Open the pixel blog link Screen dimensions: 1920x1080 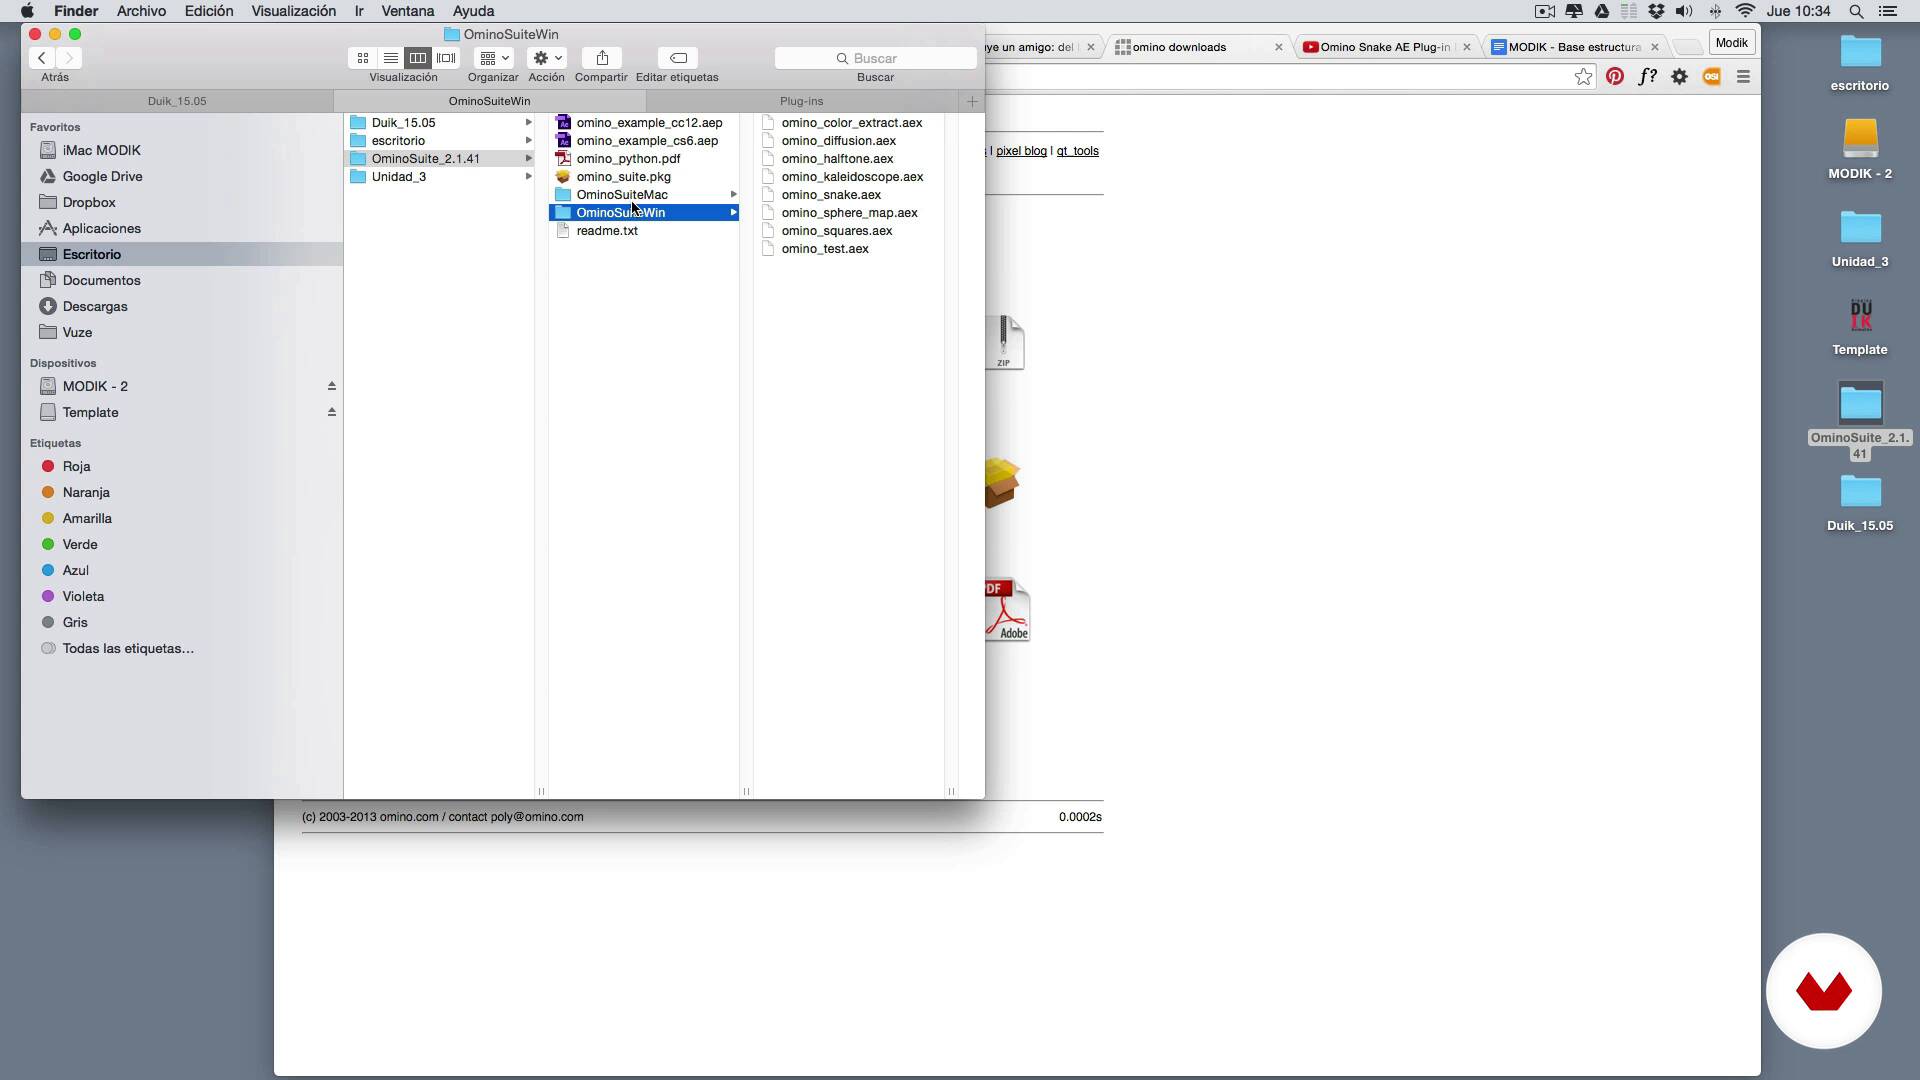point(1021,151)
